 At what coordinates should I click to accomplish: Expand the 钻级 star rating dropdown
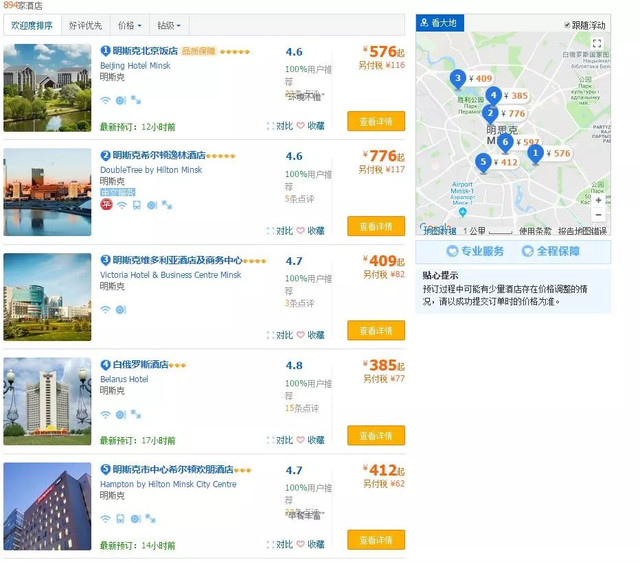click(169, 26)
